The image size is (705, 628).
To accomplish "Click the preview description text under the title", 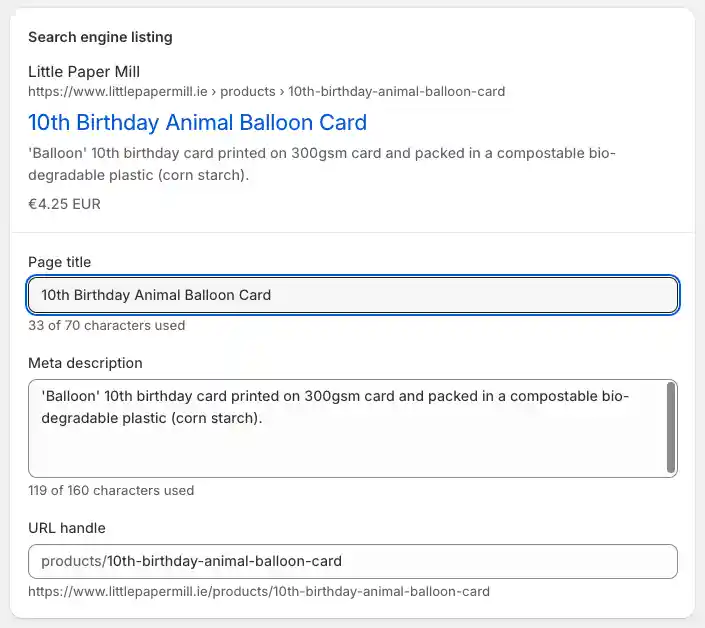I will pyautogui.click(x=320, y=164).
